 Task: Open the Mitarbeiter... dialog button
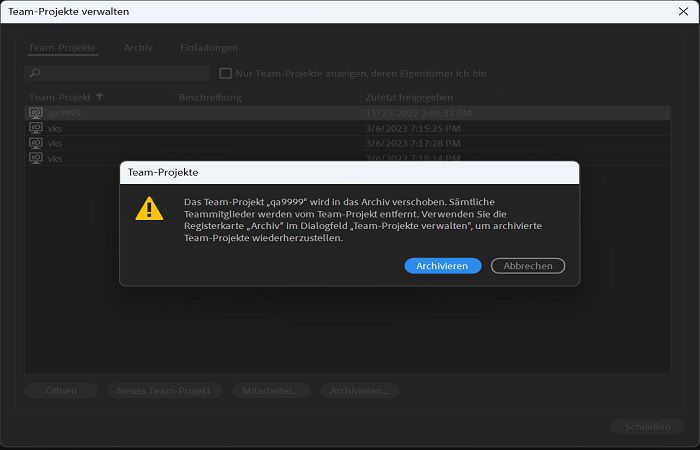pos(271,391)
